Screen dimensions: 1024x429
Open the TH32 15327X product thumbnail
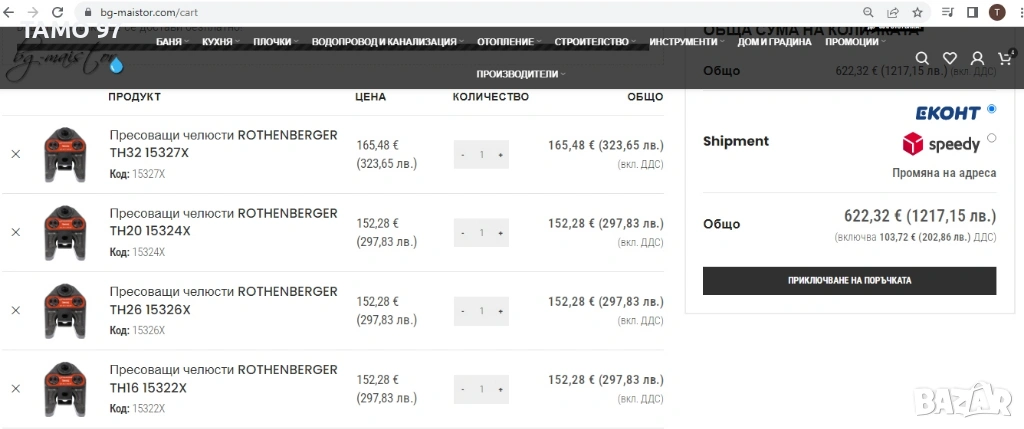pyautogui.click(x=66, y=155)
